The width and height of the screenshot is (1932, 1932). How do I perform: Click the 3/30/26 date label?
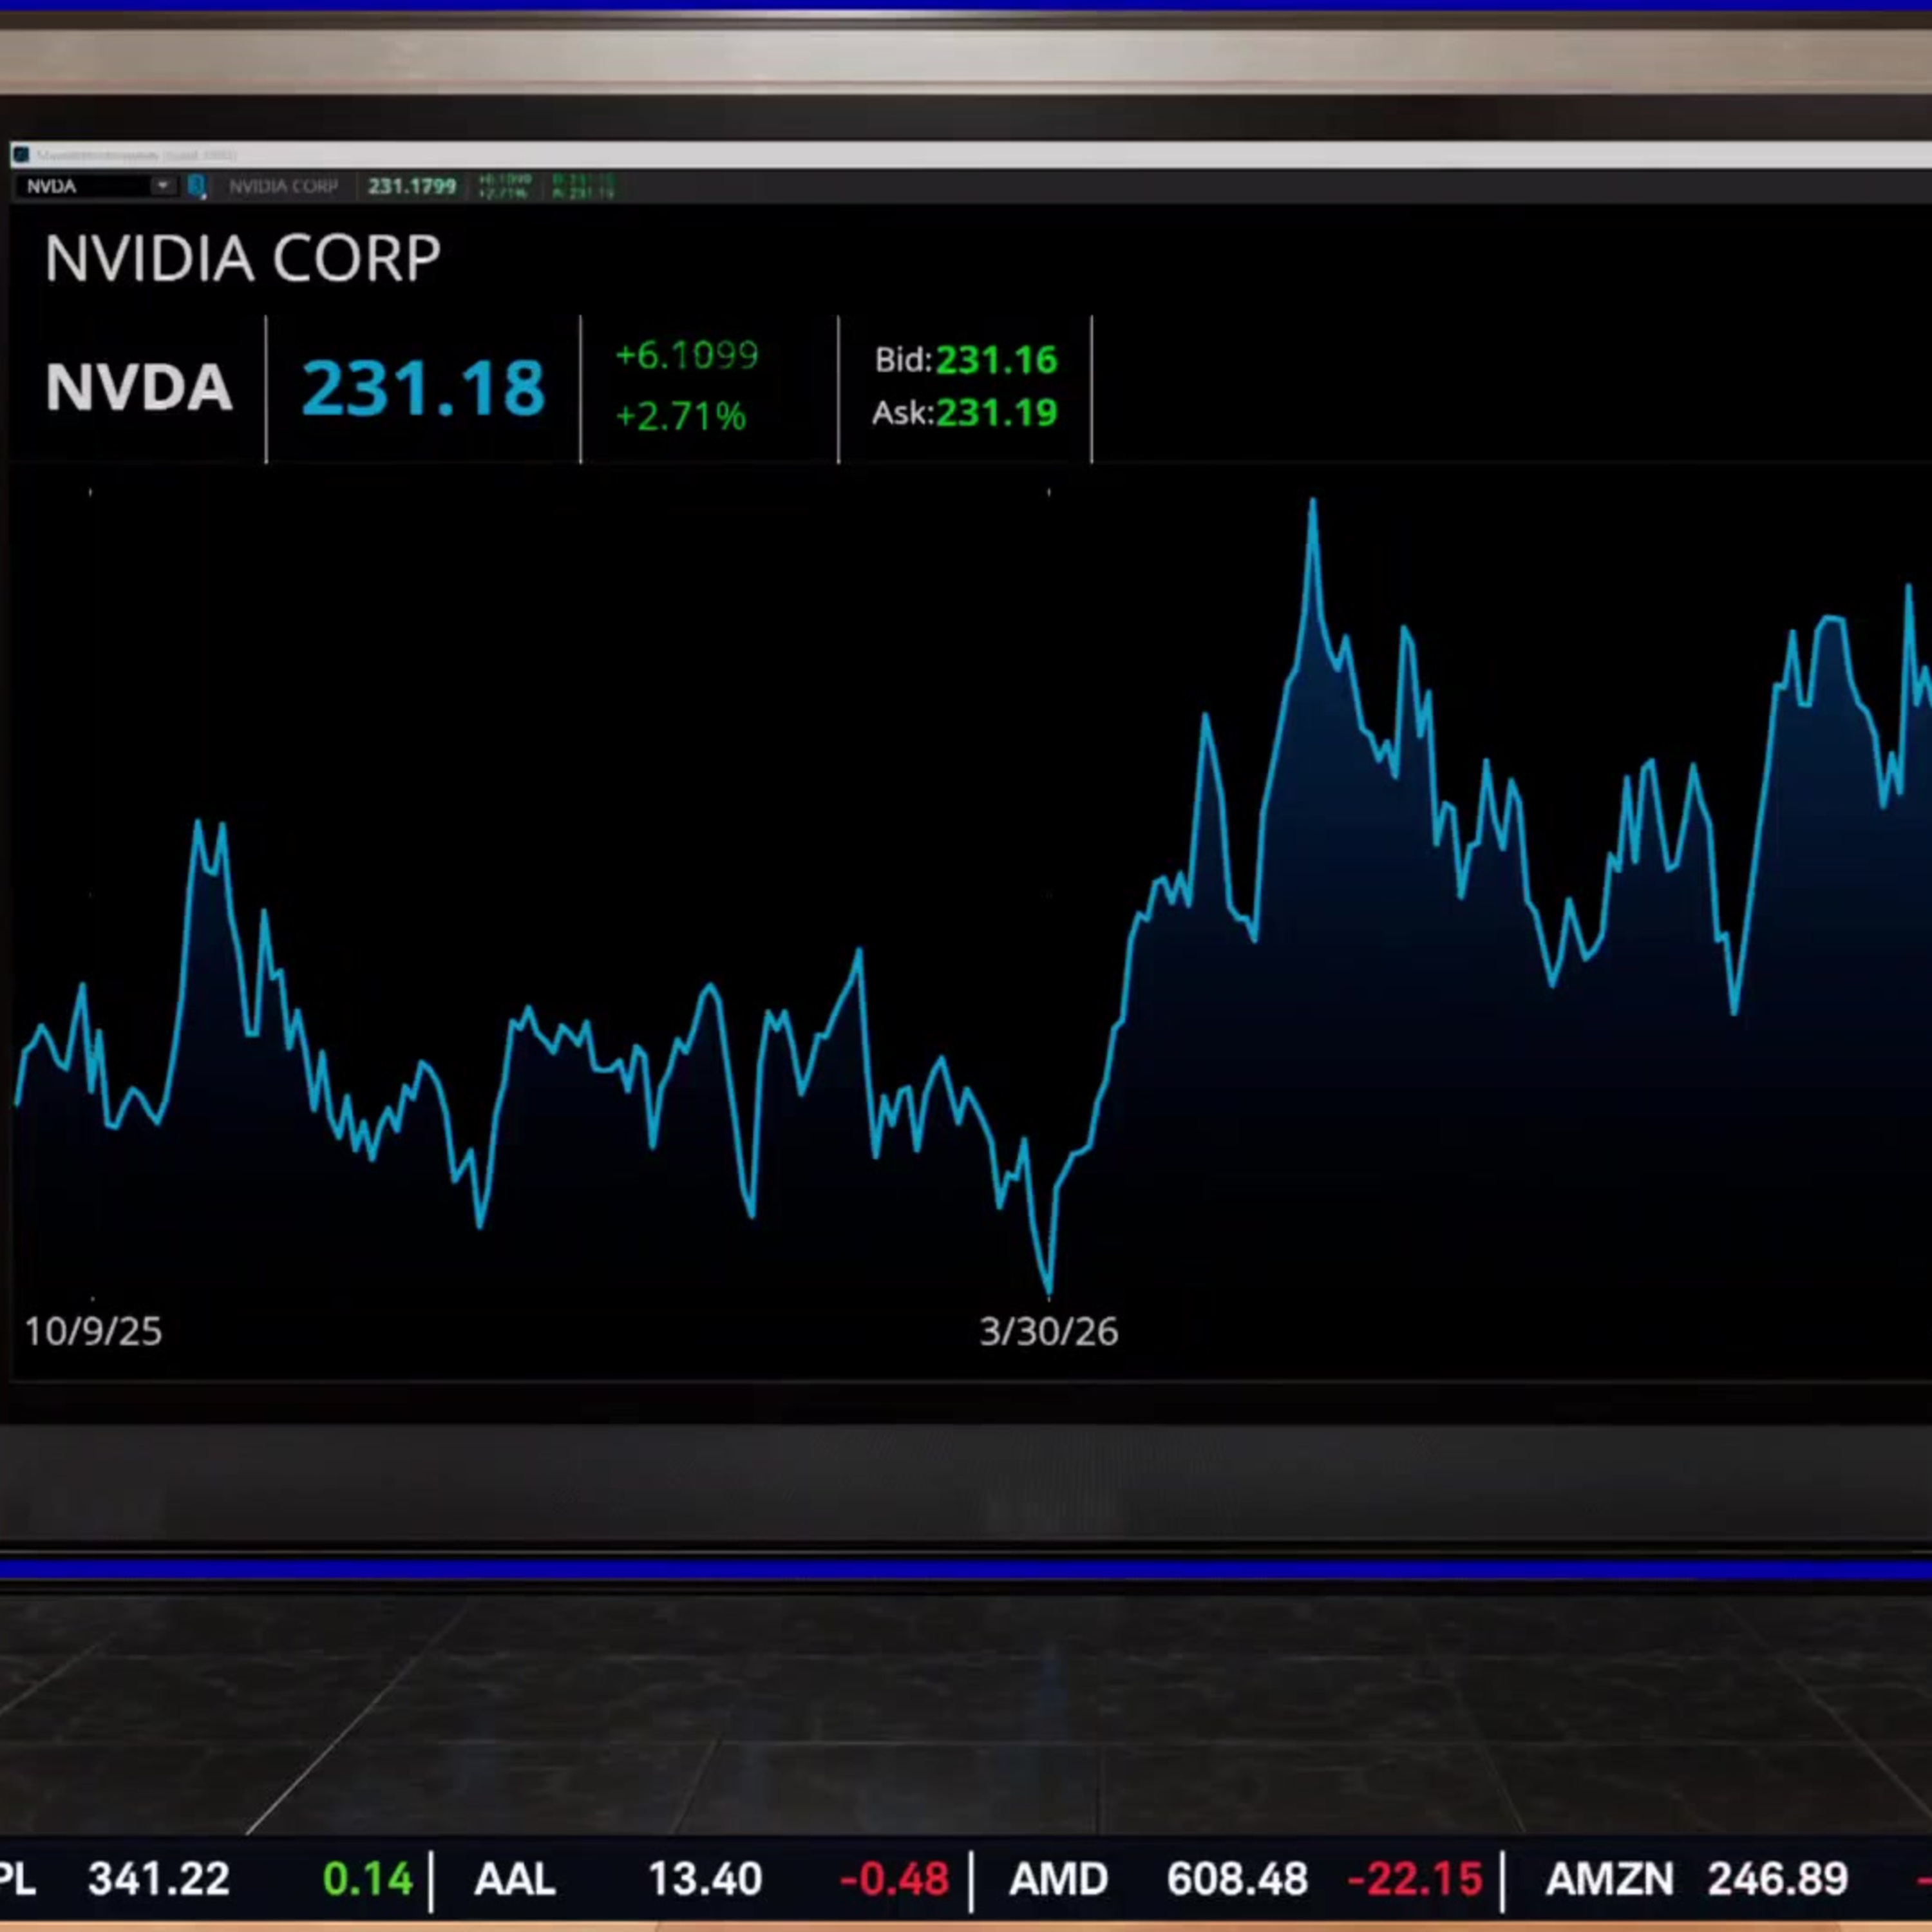pos(1049,1331)
